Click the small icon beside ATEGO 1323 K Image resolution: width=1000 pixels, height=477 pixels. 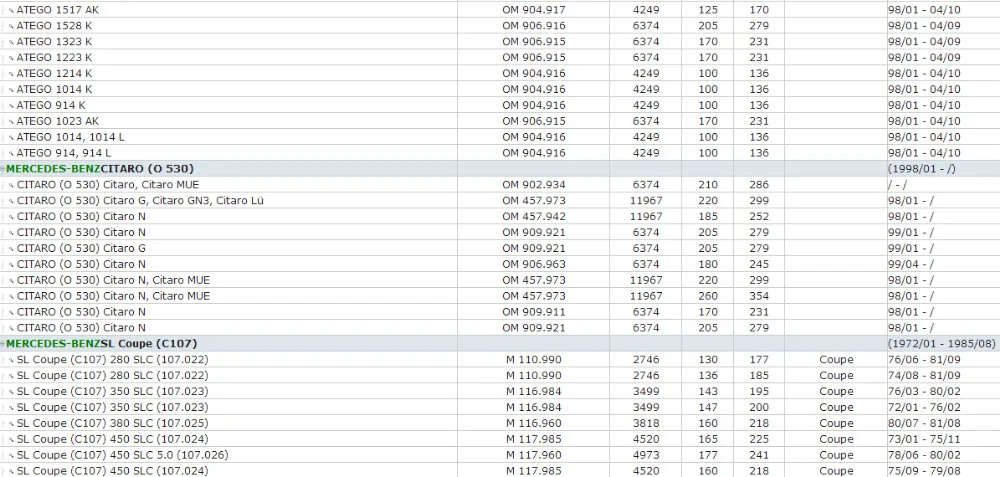[x=11, y=43]
